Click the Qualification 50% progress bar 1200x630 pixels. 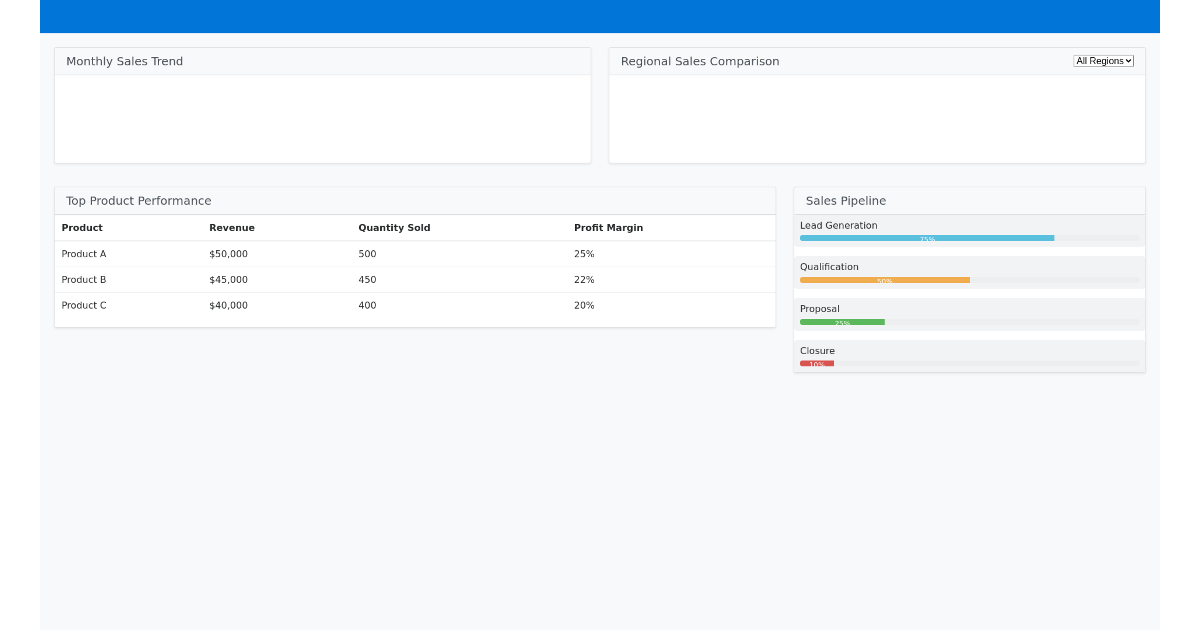[884, 280]
